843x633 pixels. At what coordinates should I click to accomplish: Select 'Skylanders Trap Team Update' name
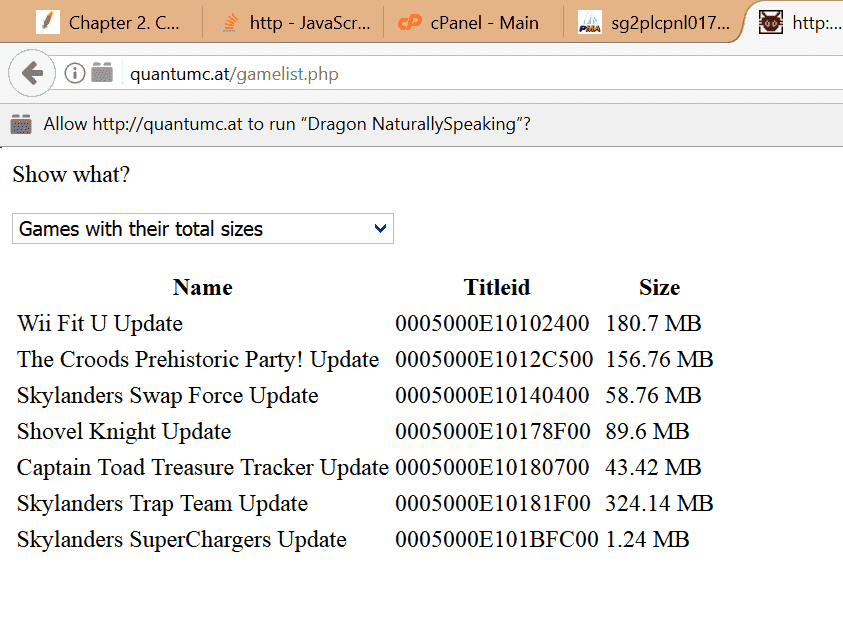(162, 503)
